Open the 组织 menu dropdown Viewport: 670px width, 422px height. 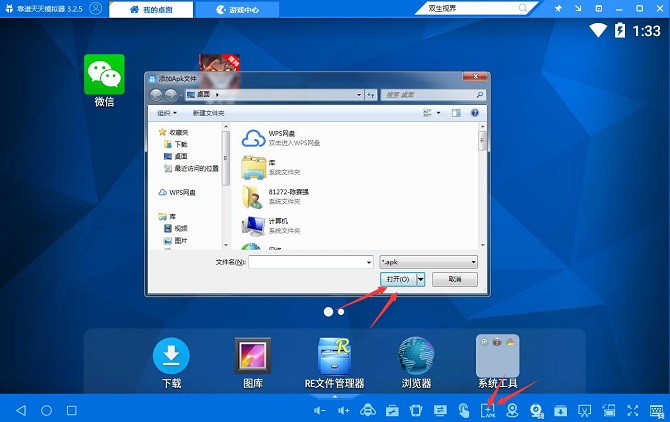[x=167, y=113]
